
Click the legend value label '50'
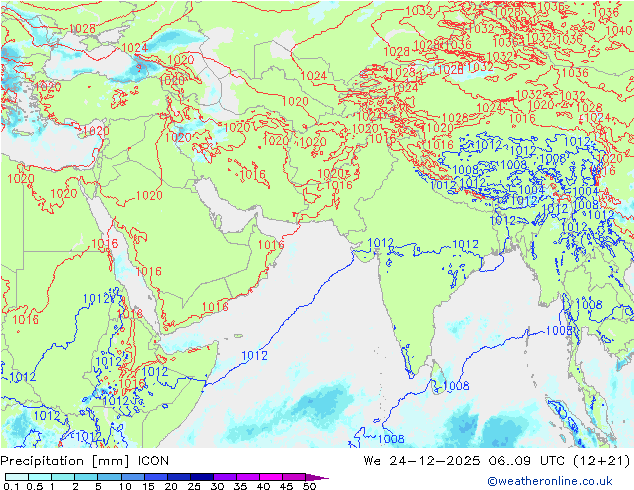[x=309, y=486]
